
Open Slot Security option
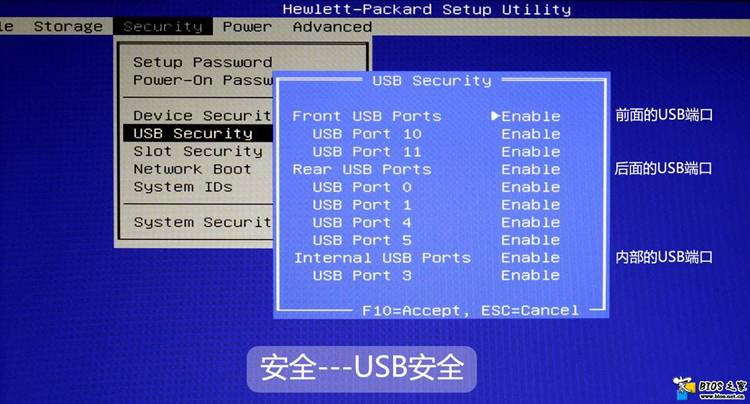click(198, 151)
